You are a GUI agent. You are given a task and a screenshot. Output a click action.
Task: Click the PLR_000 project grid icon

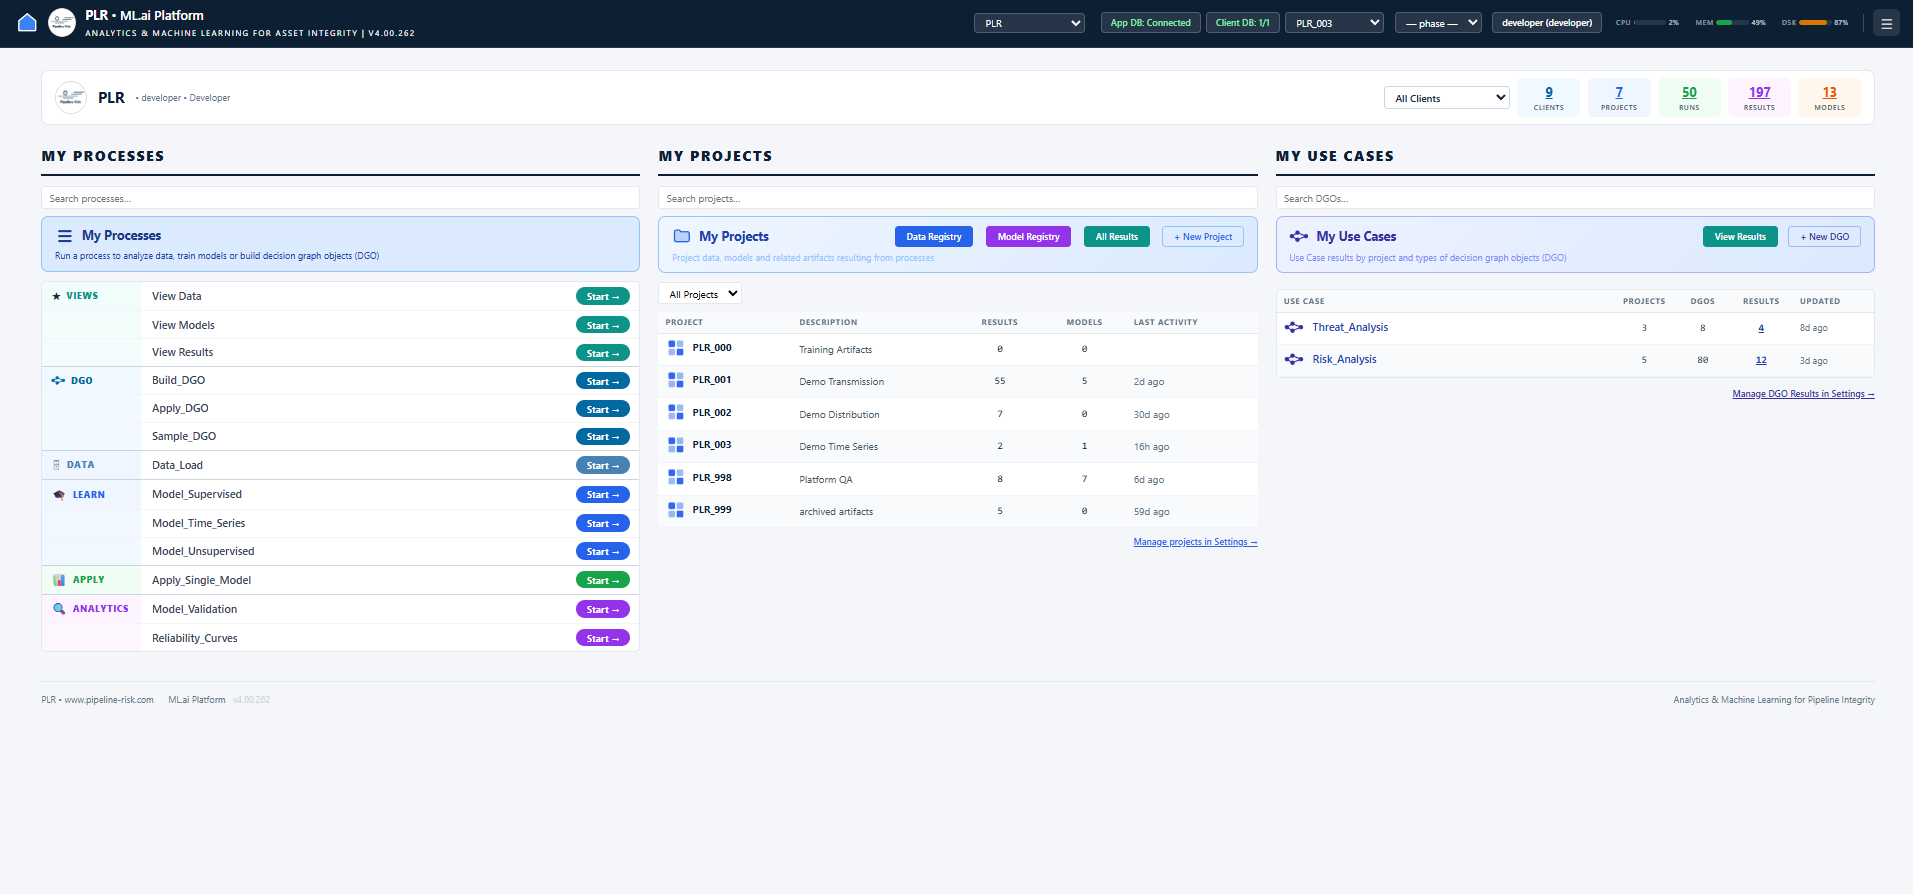[676, 348]
